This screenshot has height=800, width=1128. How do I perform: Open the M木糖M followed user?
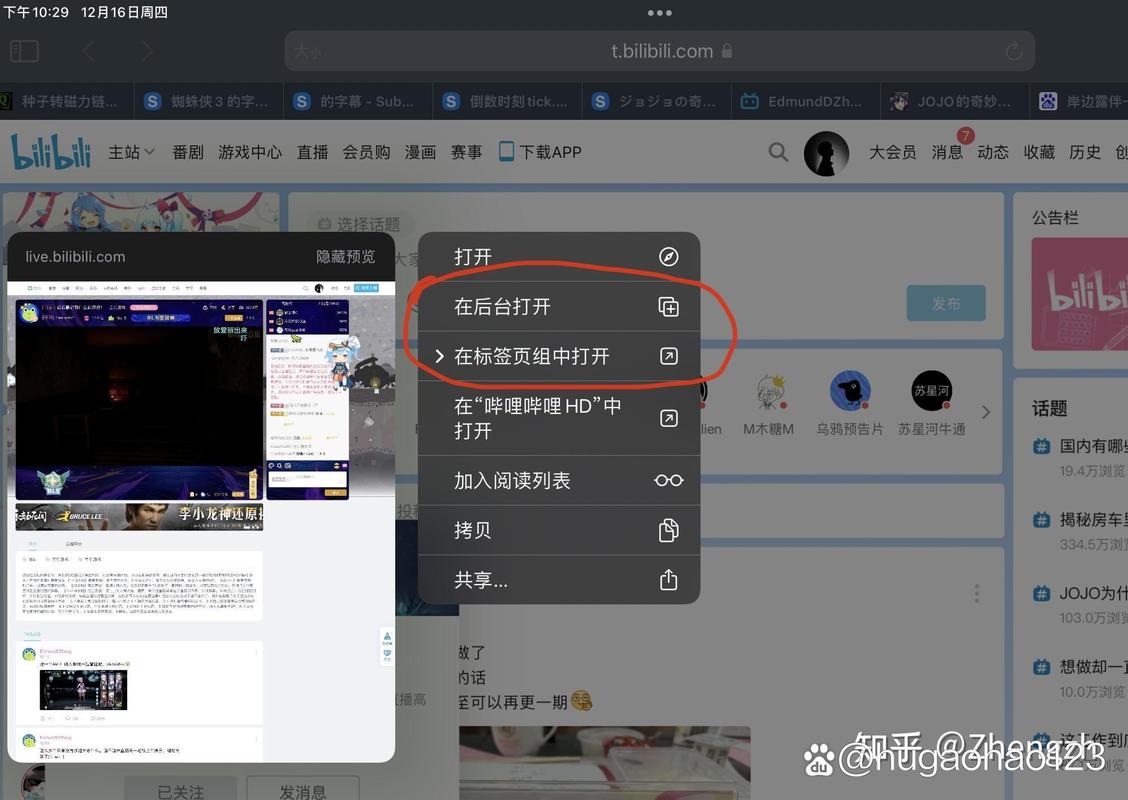point(768,405)
